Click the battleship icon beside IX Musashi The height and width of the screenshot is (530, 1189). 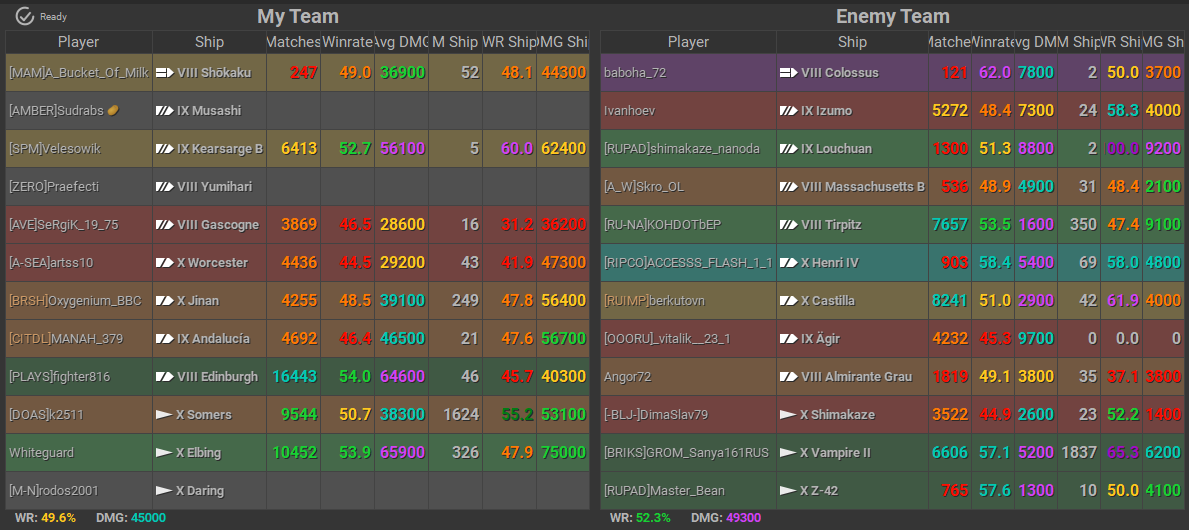[164, 111]
